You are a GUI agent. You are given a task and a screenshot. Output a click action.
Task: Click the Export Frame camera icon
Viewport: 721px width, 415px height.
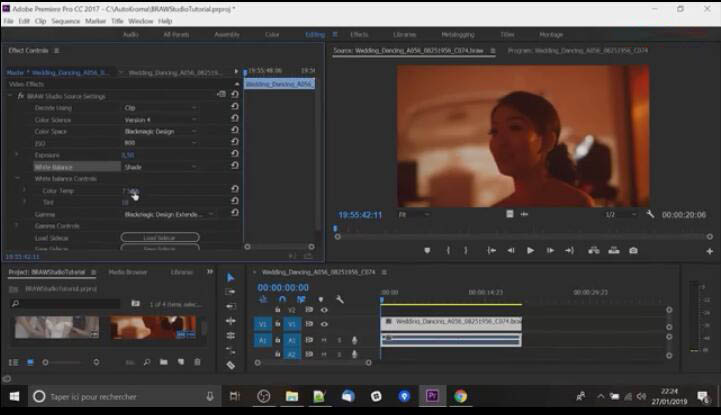point(633,251)
